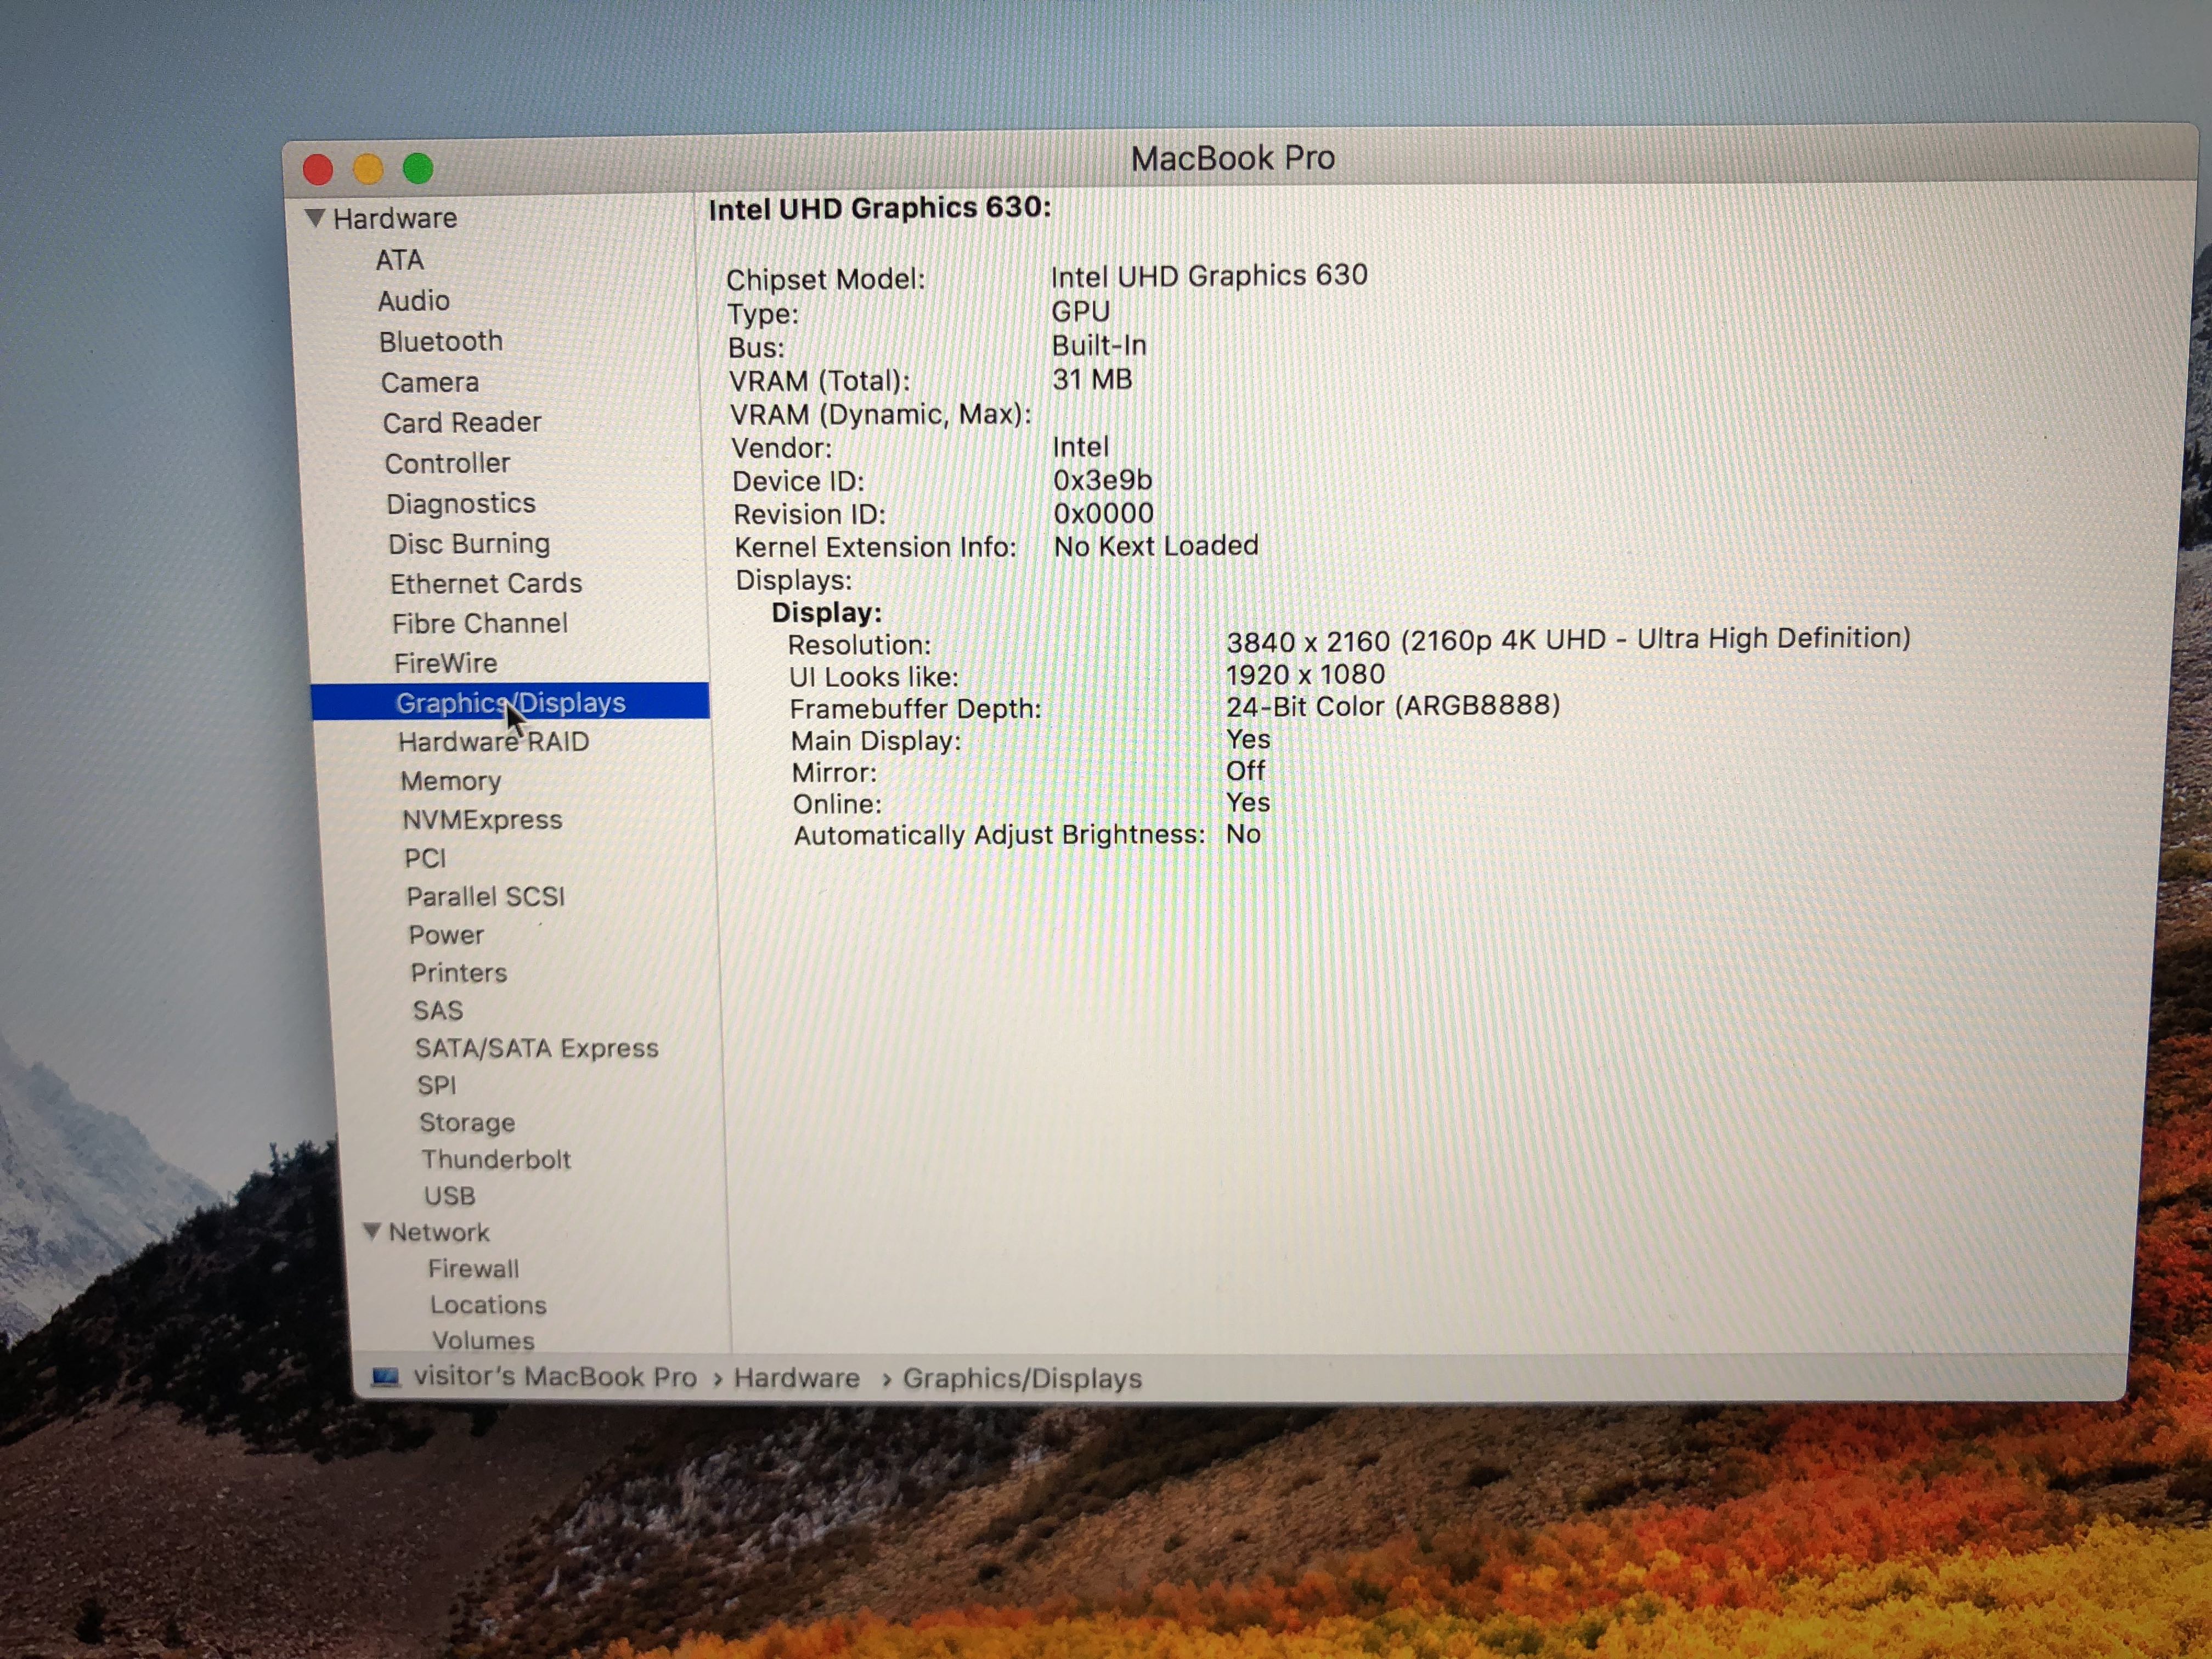
Task: Select the Power sidebar entry
Action: [446, 935]
